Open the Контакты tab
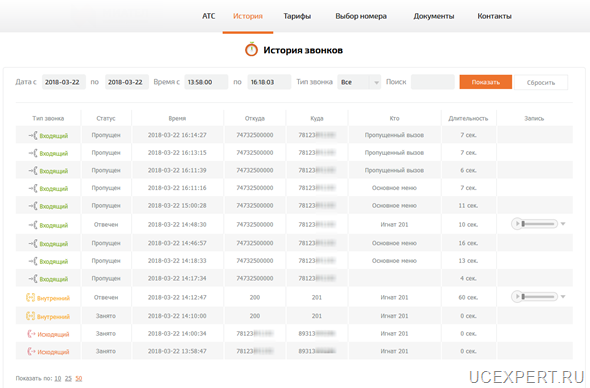This screenshot has width=590, height=388. 494,16
